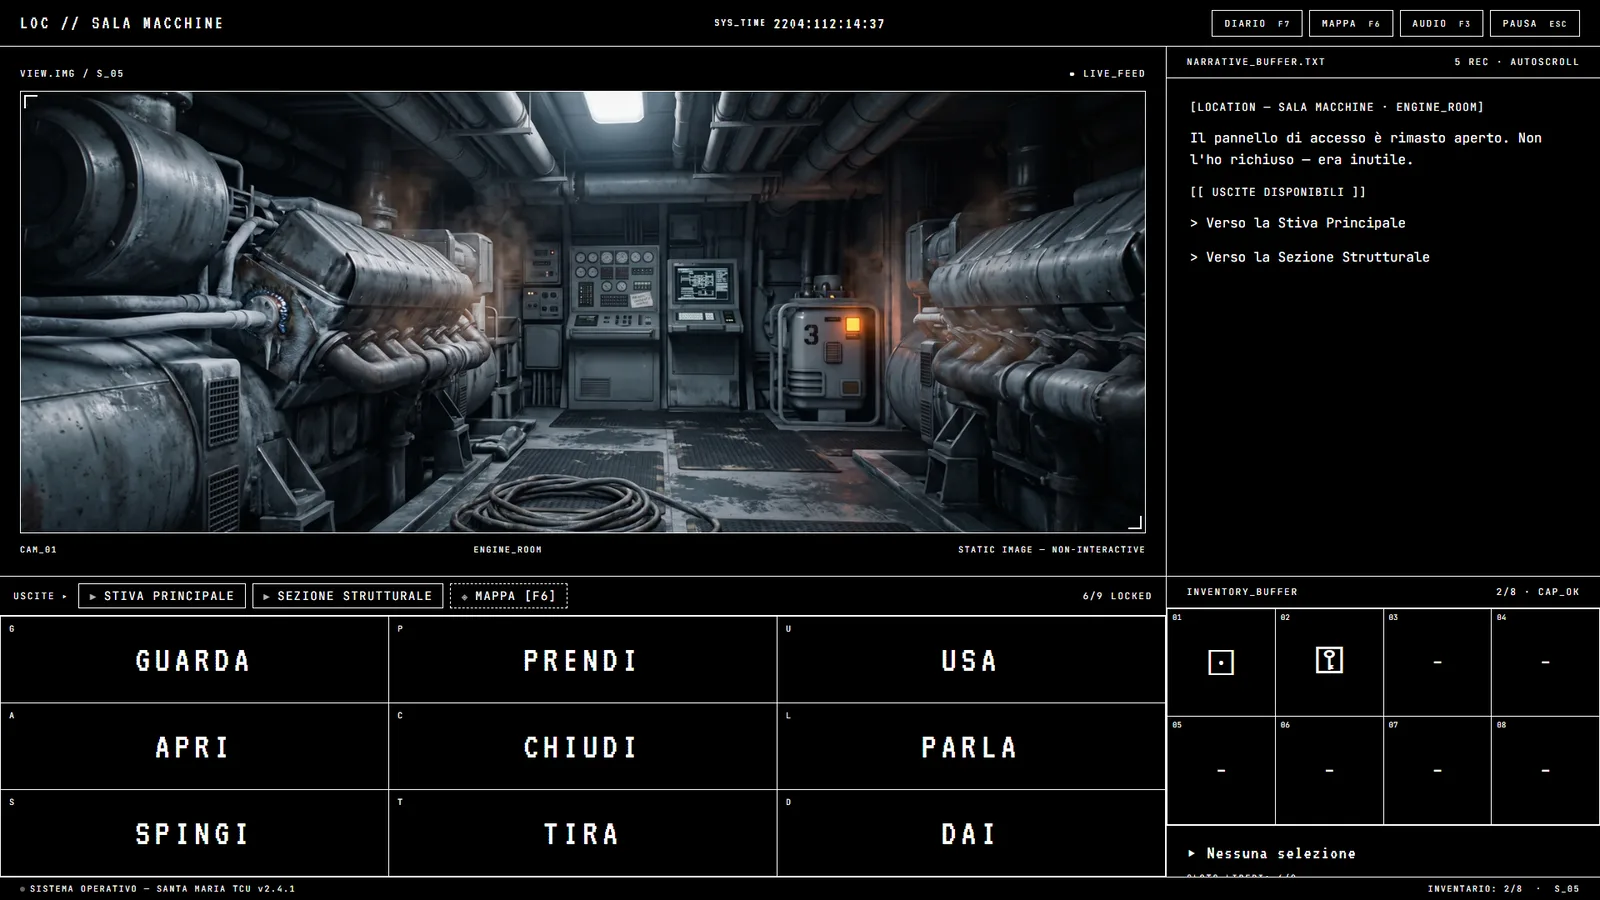
Task: Click empty inventory slot 05
Action: 1221,770
